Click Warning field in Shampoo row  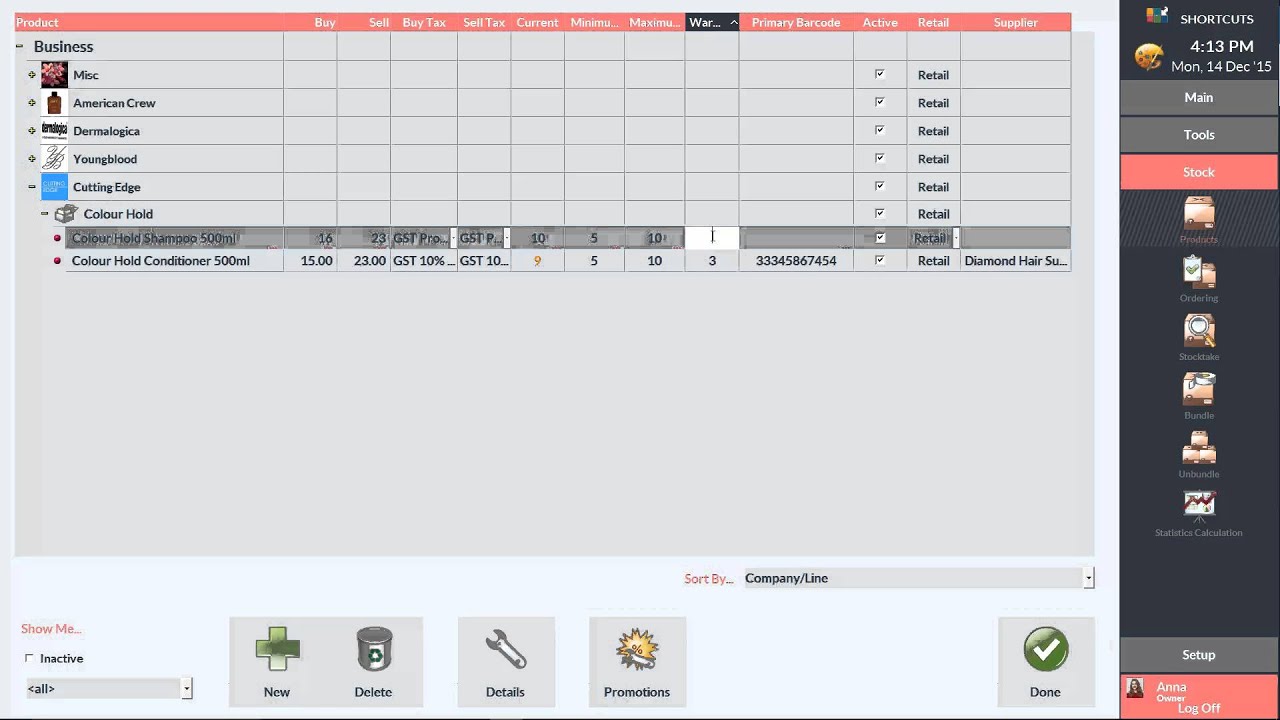(x=712, y=238)
